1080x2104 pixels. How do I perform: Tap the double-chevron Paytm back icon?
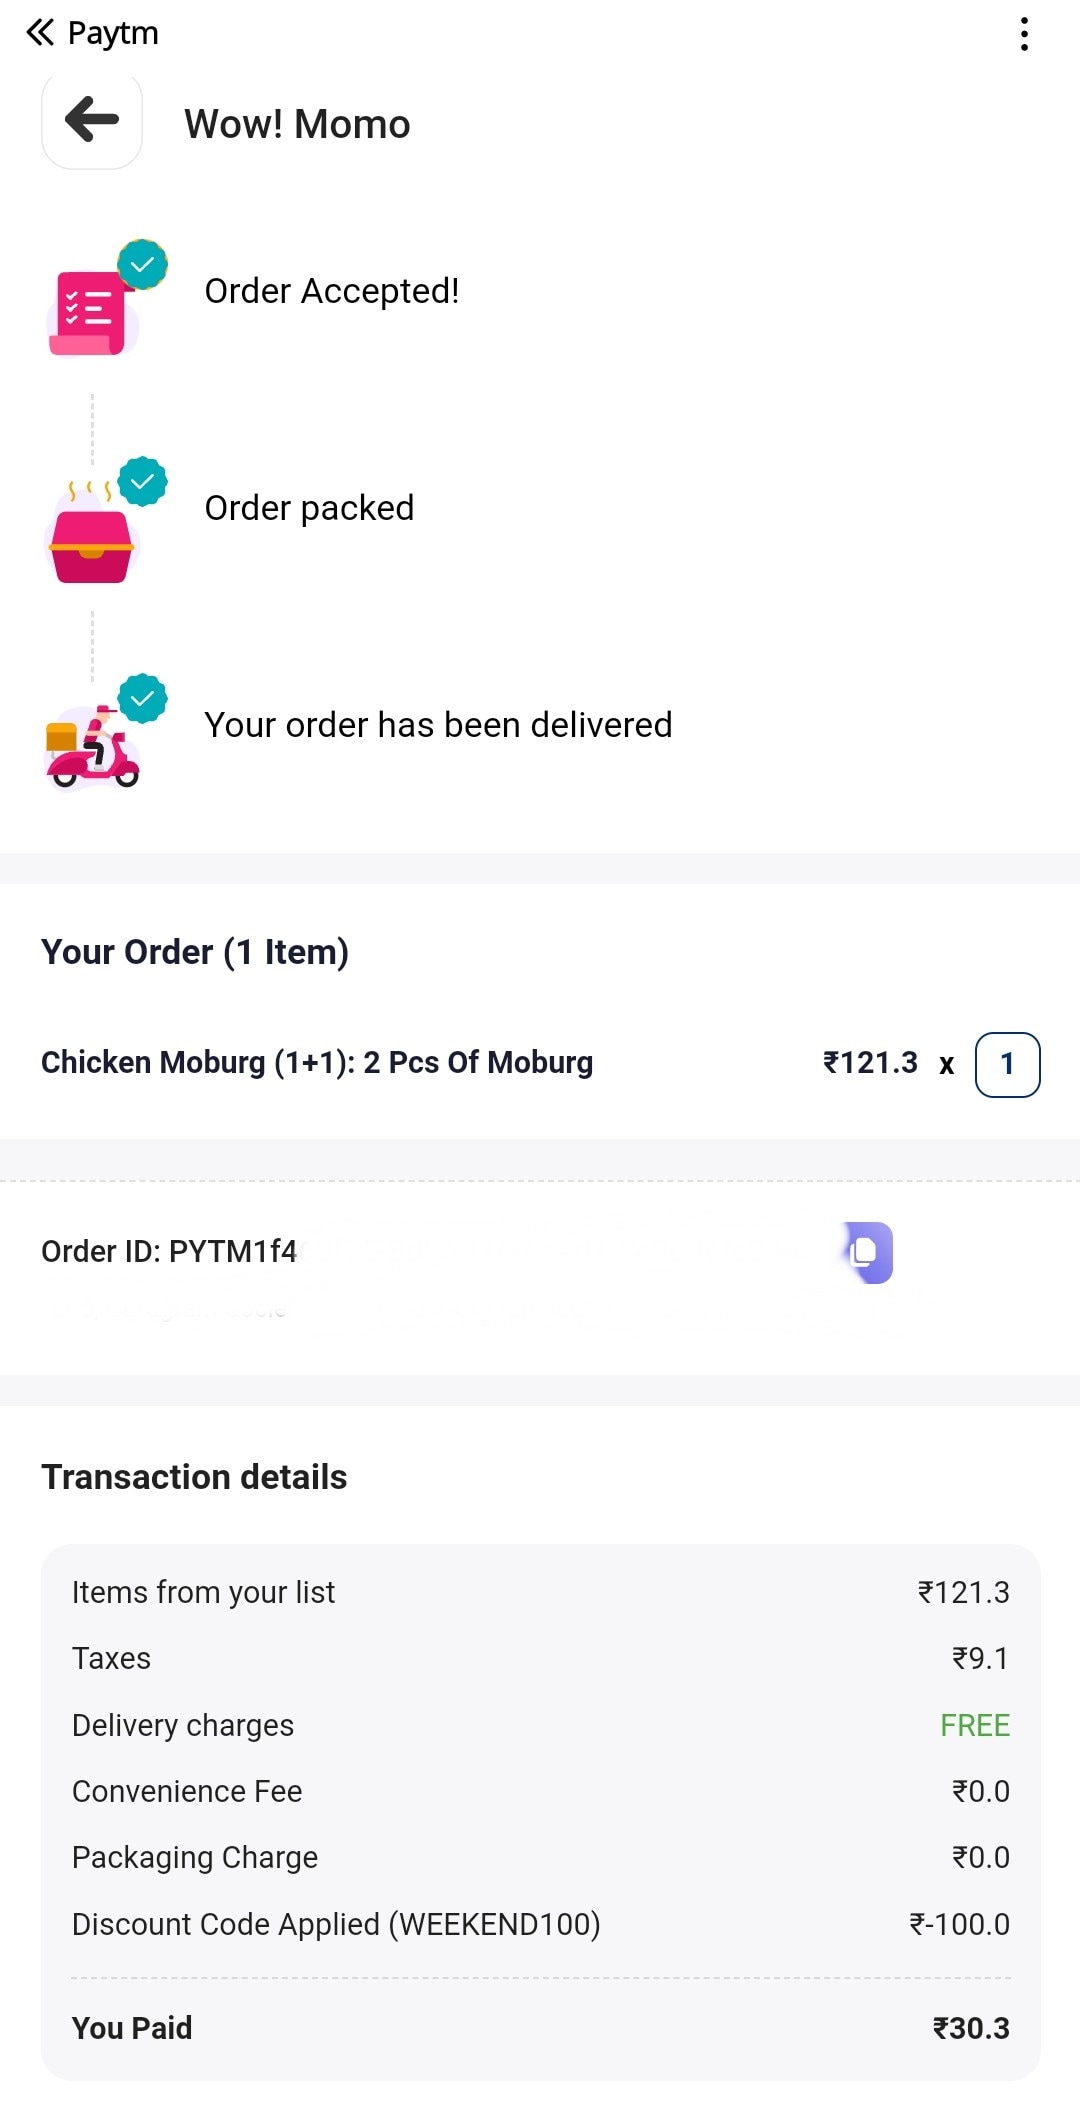click(x=39, y=33)
